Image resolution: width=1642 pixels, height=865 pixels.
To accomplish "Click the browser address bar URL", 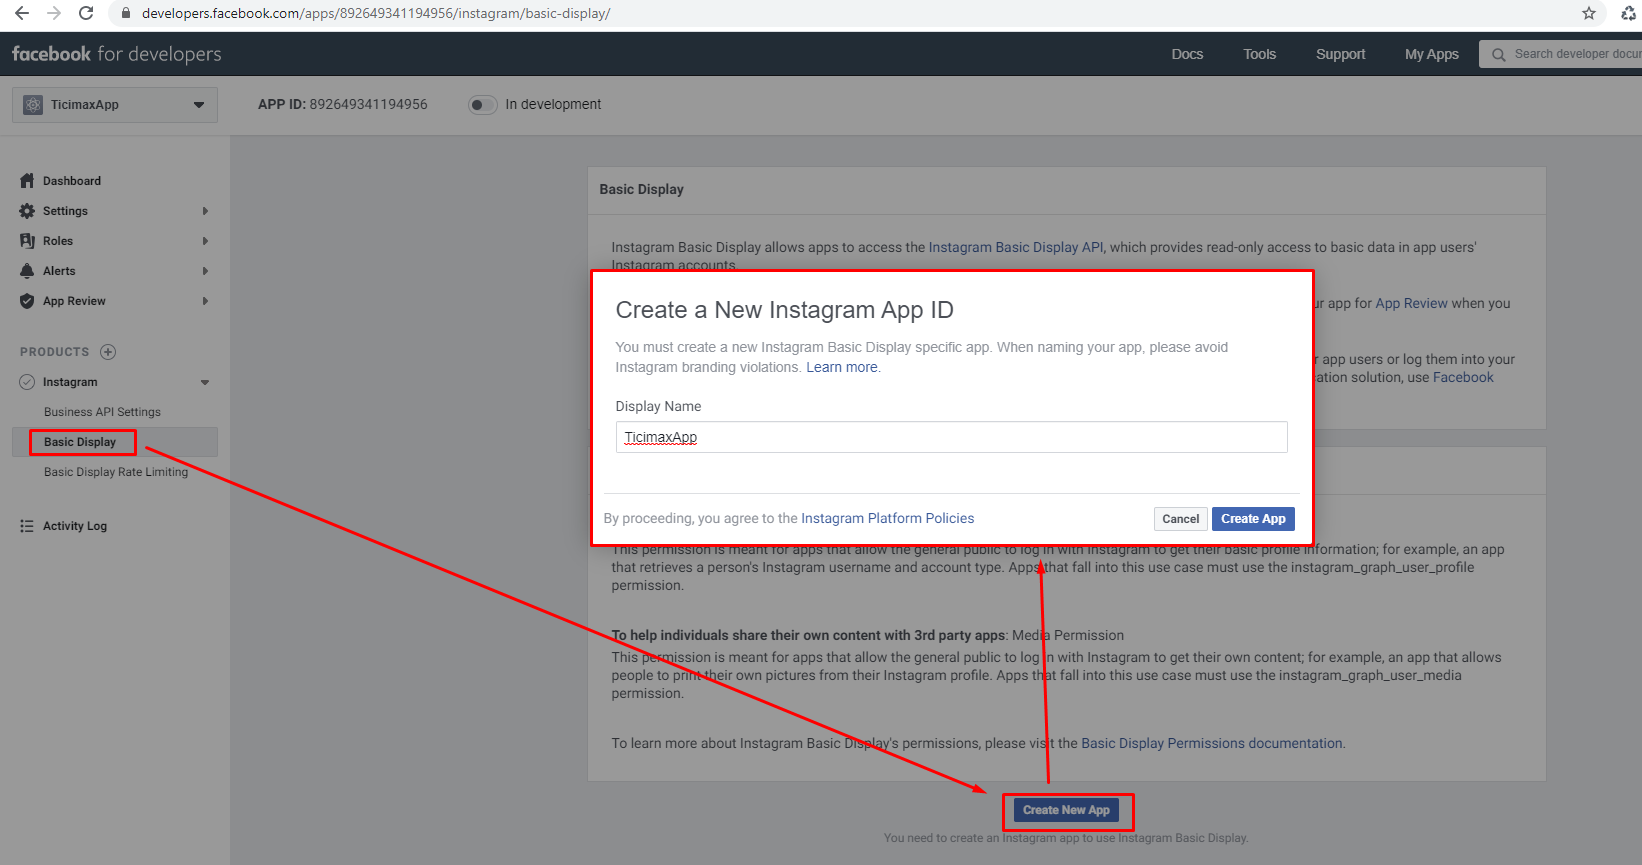I will pyautogui.click(x=376, y=13).
